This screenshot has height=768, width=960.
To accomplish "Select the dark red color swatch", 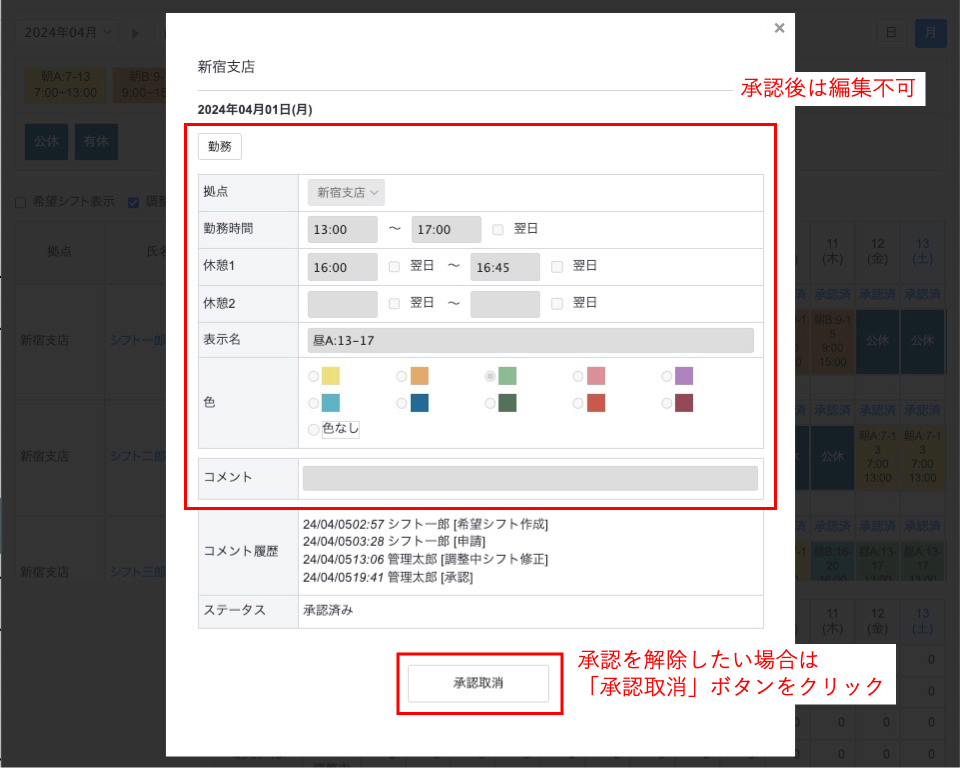I will click(x=683, y=403).
